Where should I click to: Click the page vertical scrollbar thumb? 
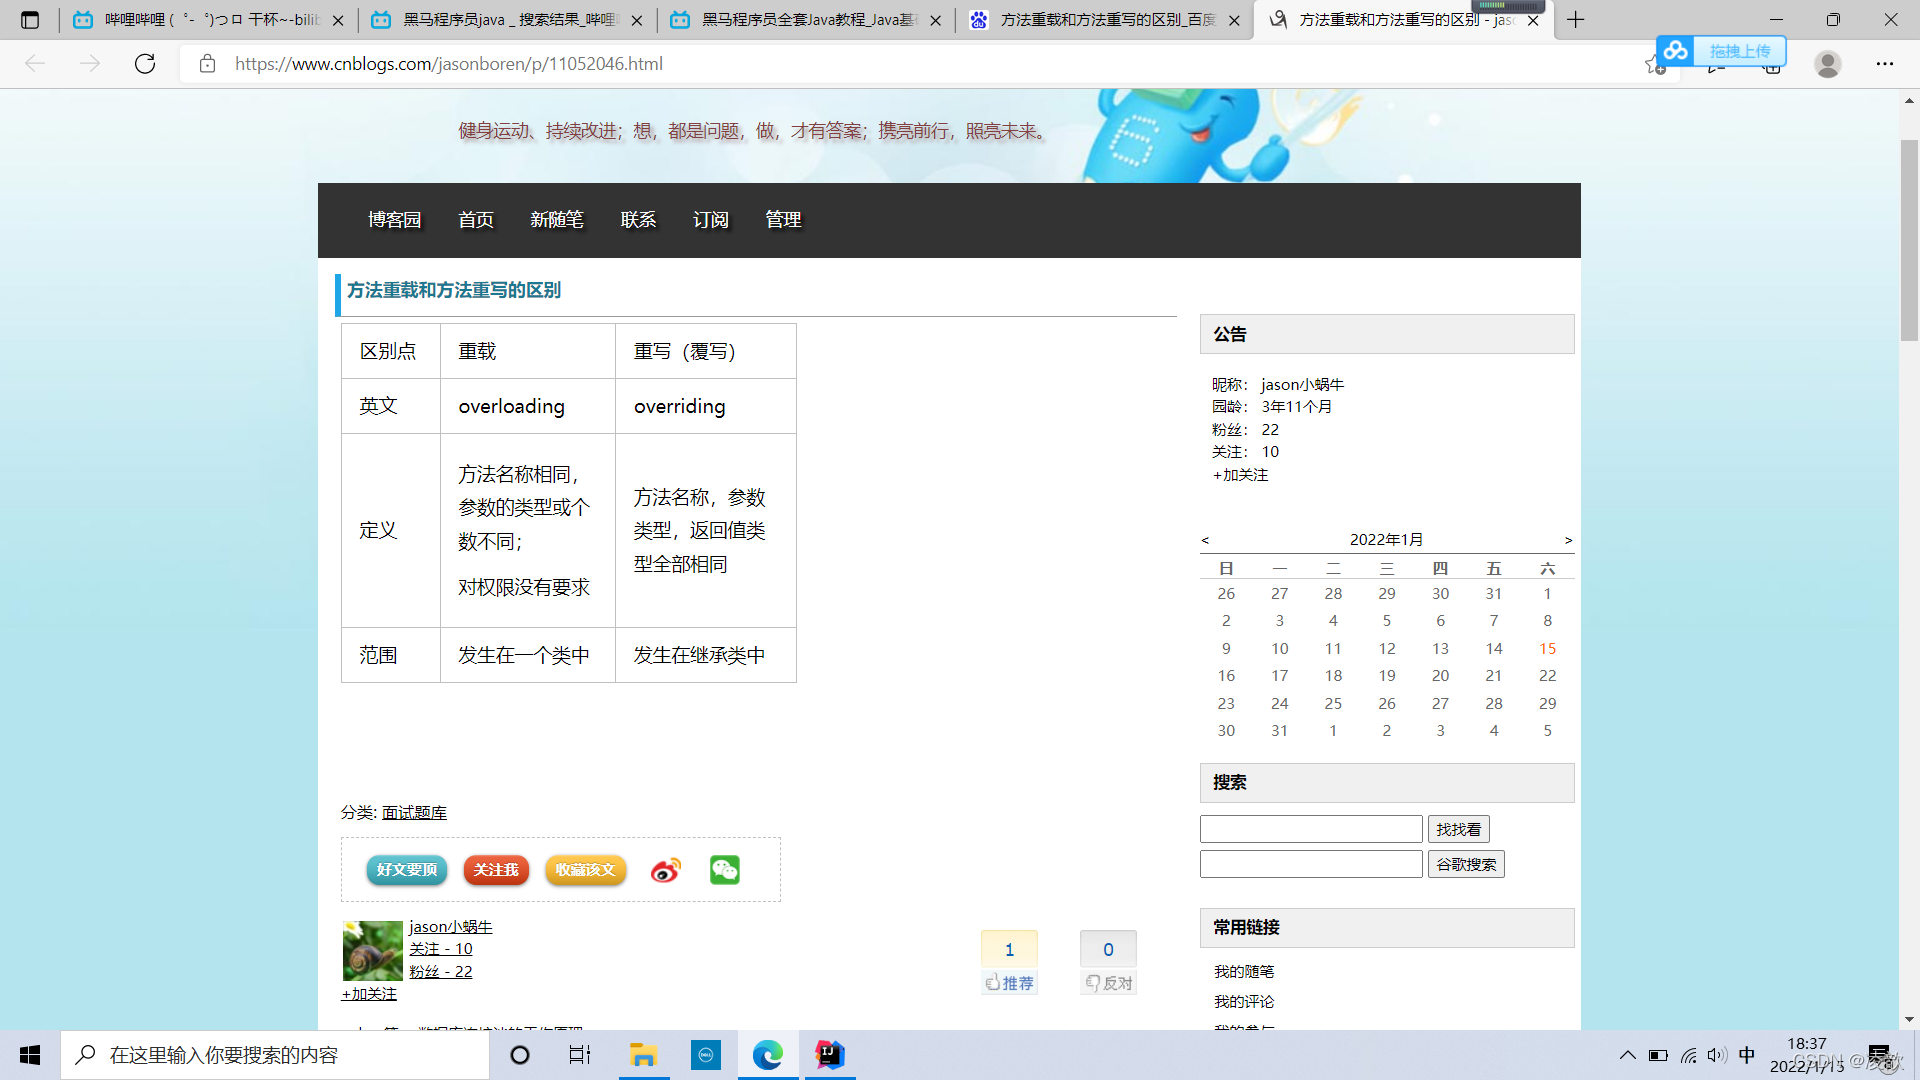point(1909,240)
